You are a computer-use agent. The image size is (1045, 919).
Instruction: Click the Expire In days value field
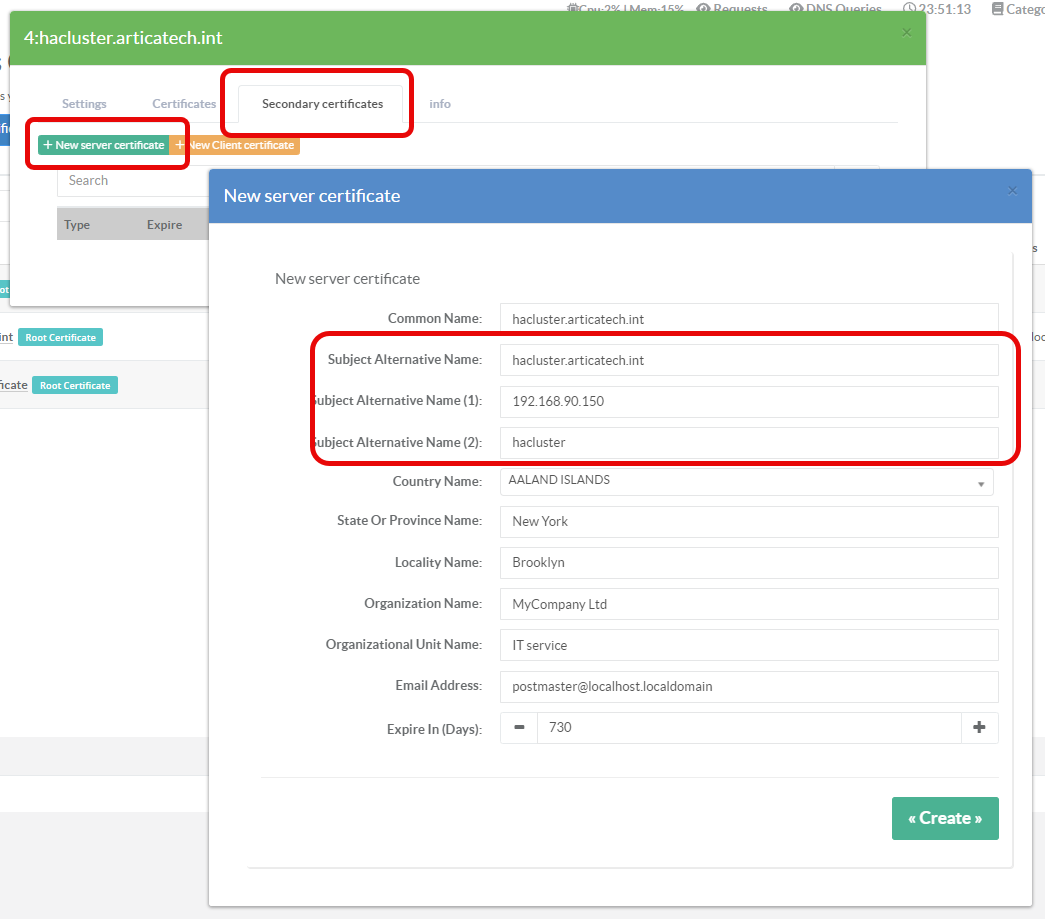(748, 728)
